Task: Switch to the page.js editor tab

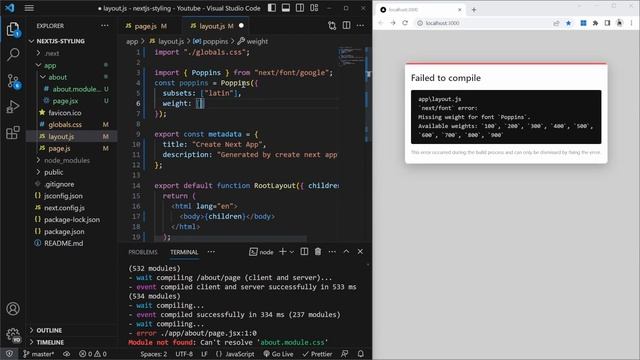Action: (x=146, y=26)
